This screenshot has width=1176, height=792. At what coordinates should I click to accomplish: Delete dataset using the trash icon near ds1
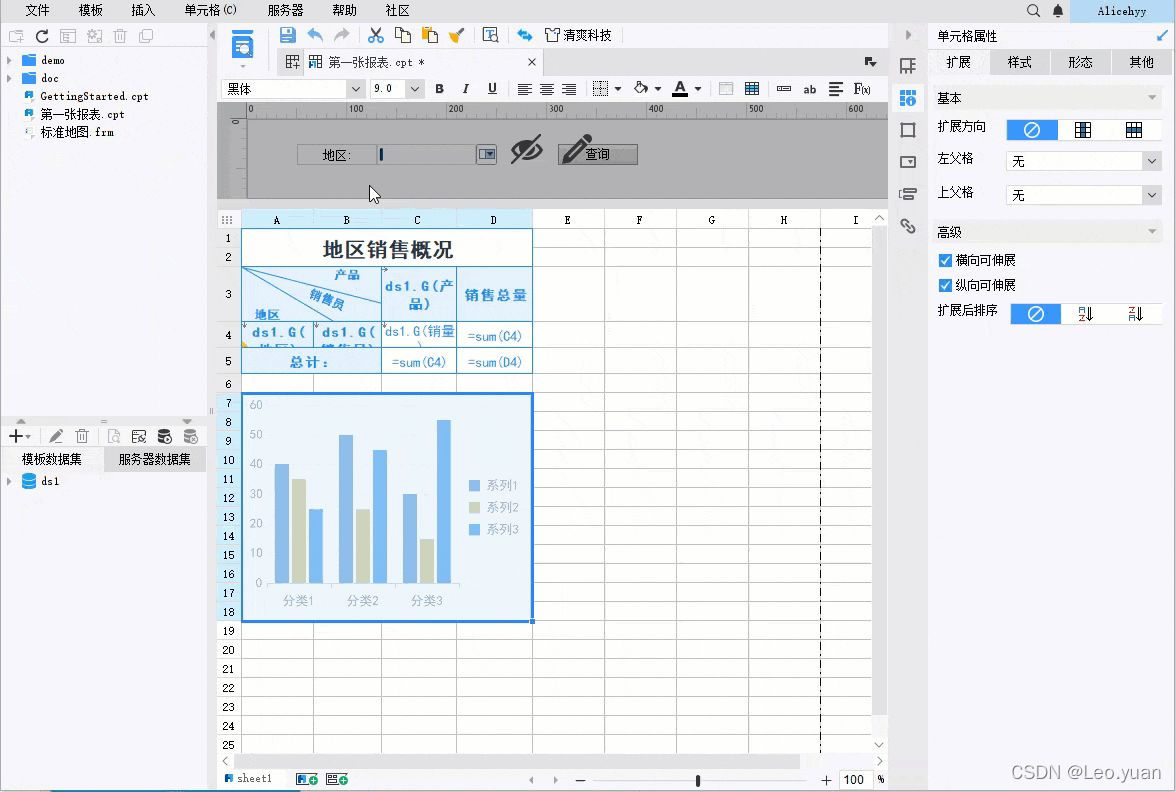pyautogui.click(x=82, y=436)
